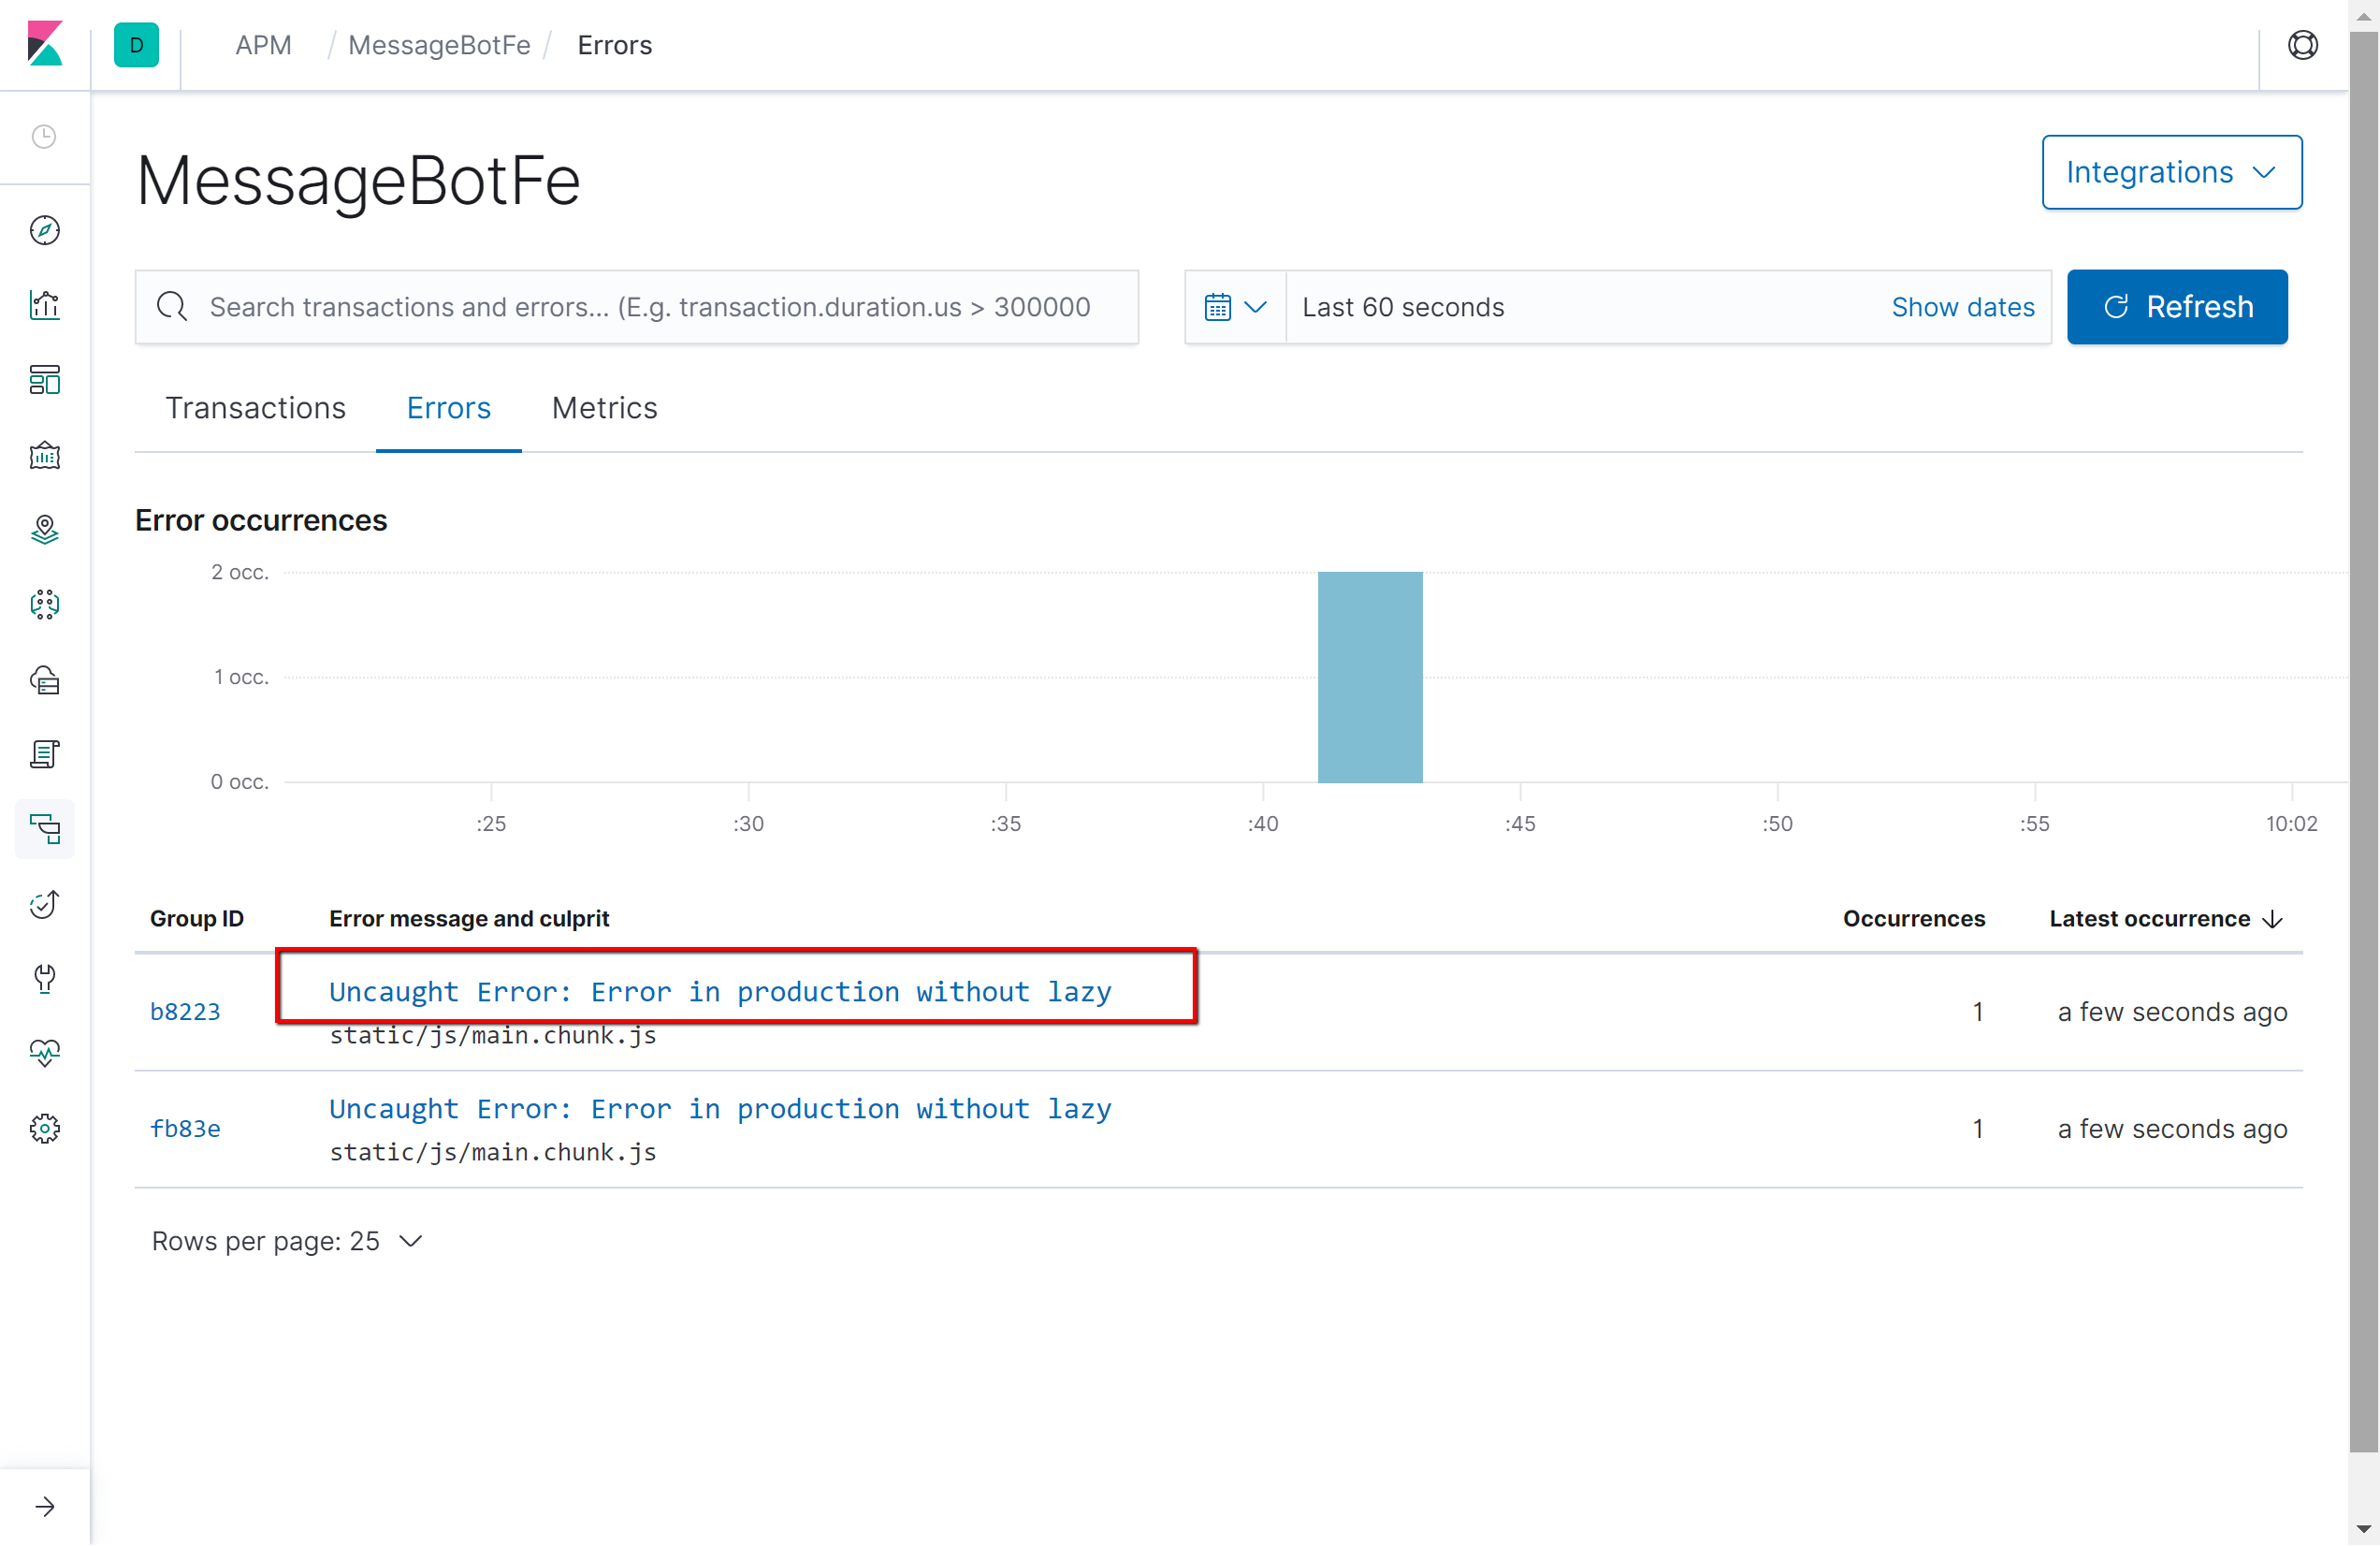Open the calendar date picker dropdown
The height and width of the screenshot is (1546, 2380).
(x=1234, y=307)
